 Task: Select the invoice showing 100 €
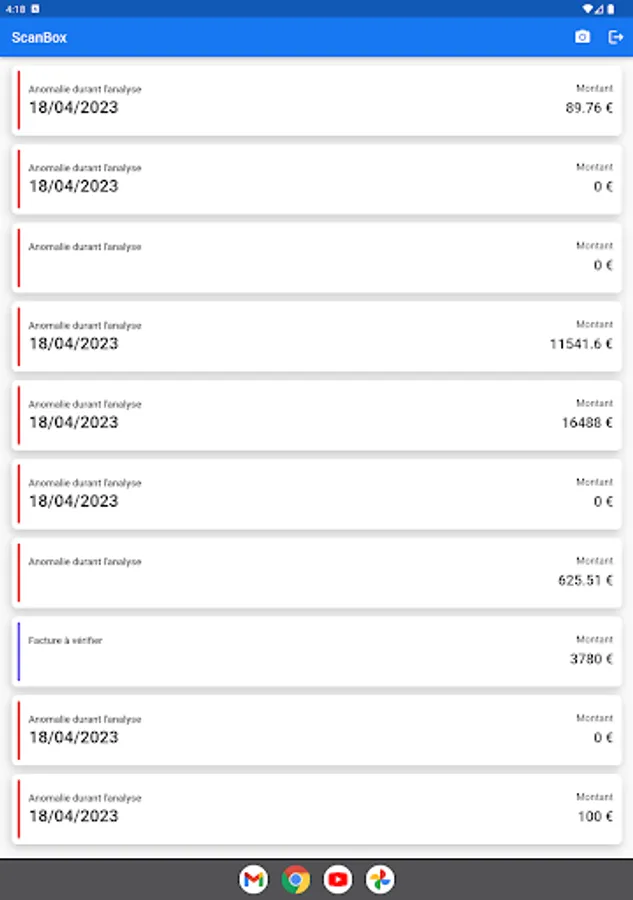pyautogui.click(x=316, y=809)
